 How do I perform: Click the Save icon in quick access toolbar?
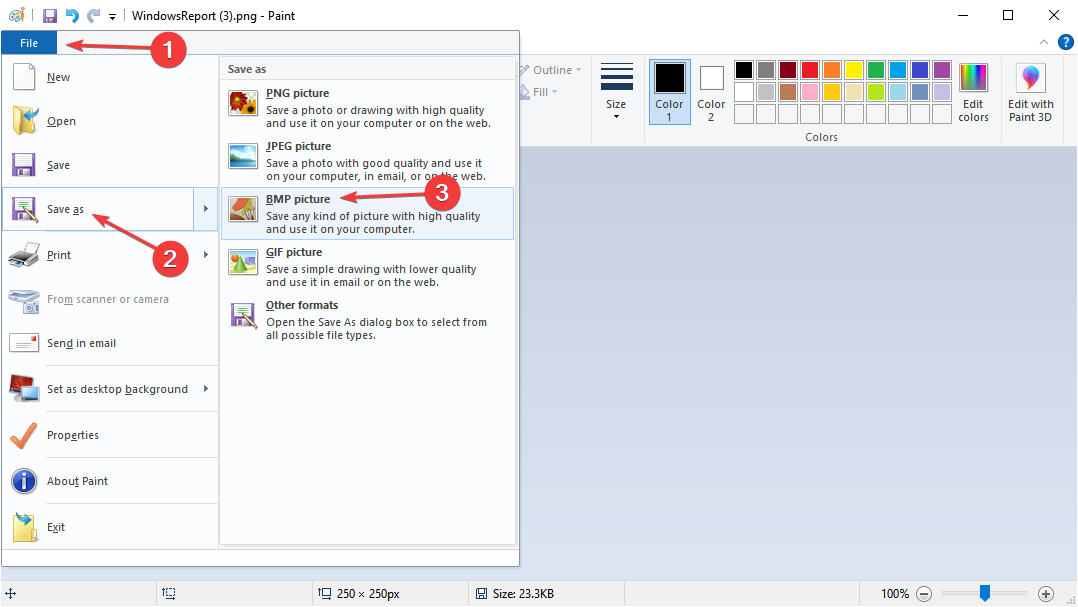(x=50, y=15)
